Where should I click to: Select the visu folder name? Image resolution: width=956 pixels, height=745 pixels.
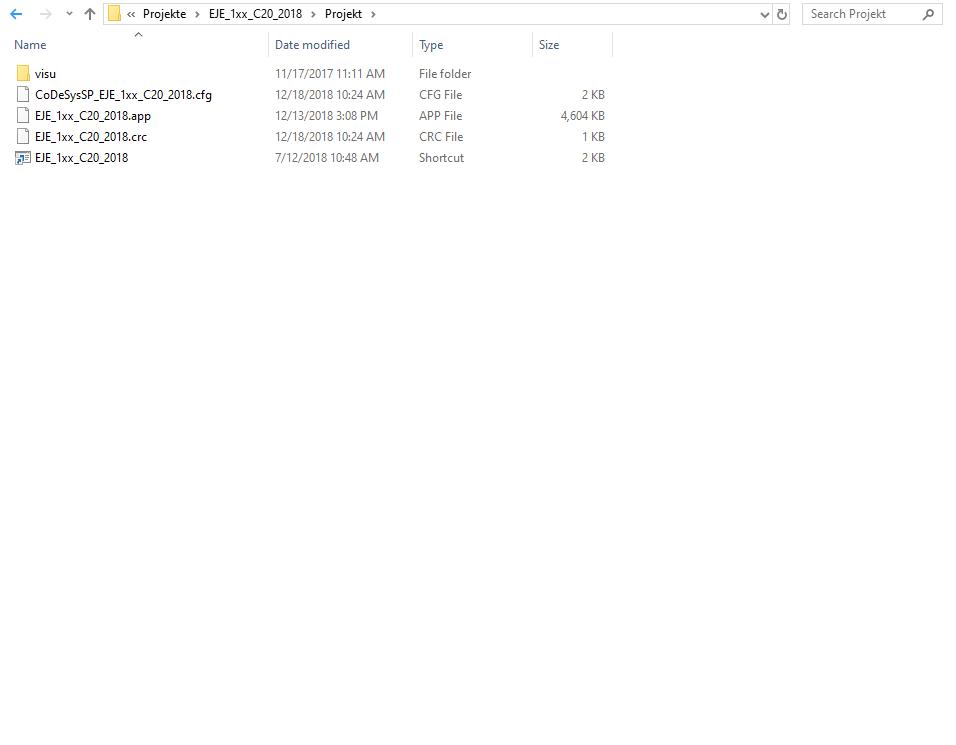coord(45,74)
